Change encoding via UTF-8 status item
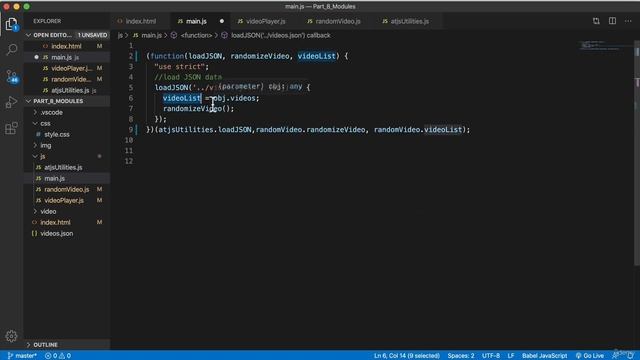The image size is (640, 360). [x=491, y=356]
